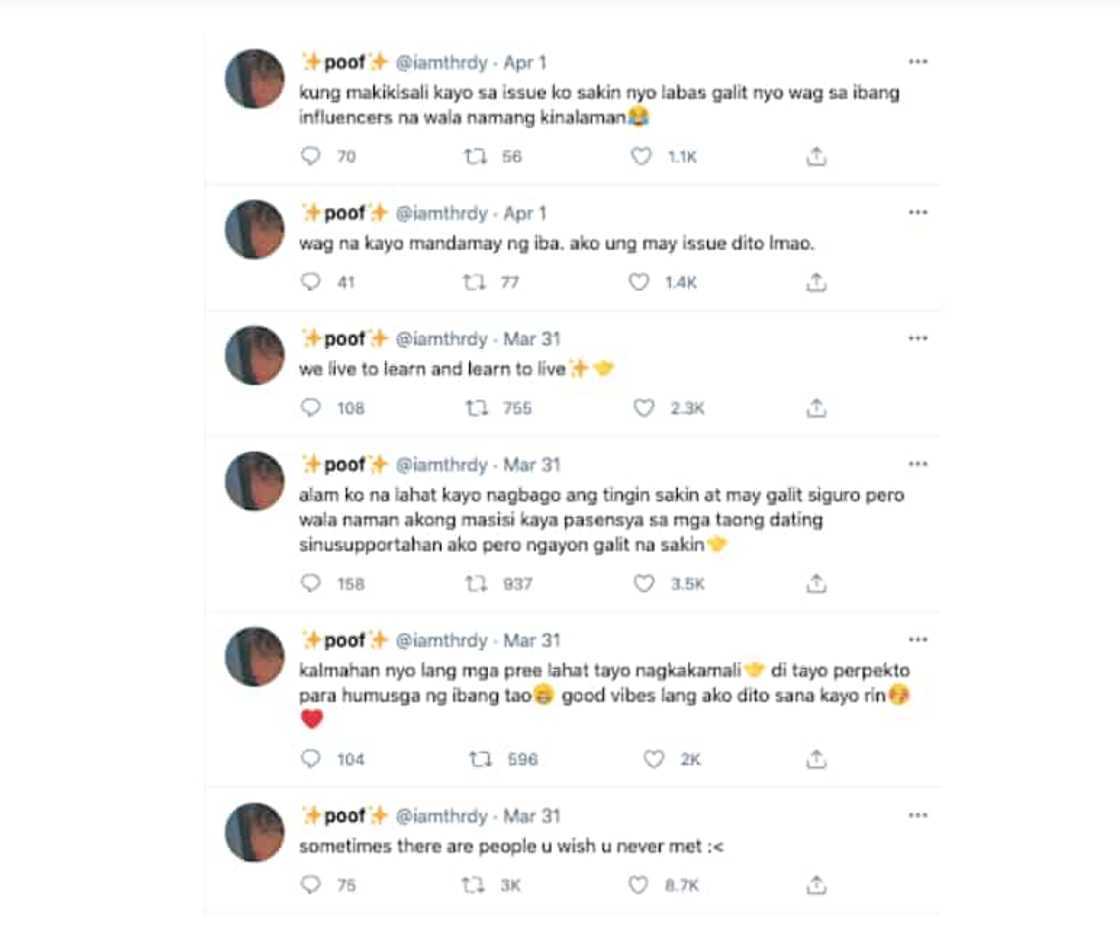Select the reply icon on the top 'kung makikisali' tweet
Viewport: 1120px width, 937px height.
[310, 156]
